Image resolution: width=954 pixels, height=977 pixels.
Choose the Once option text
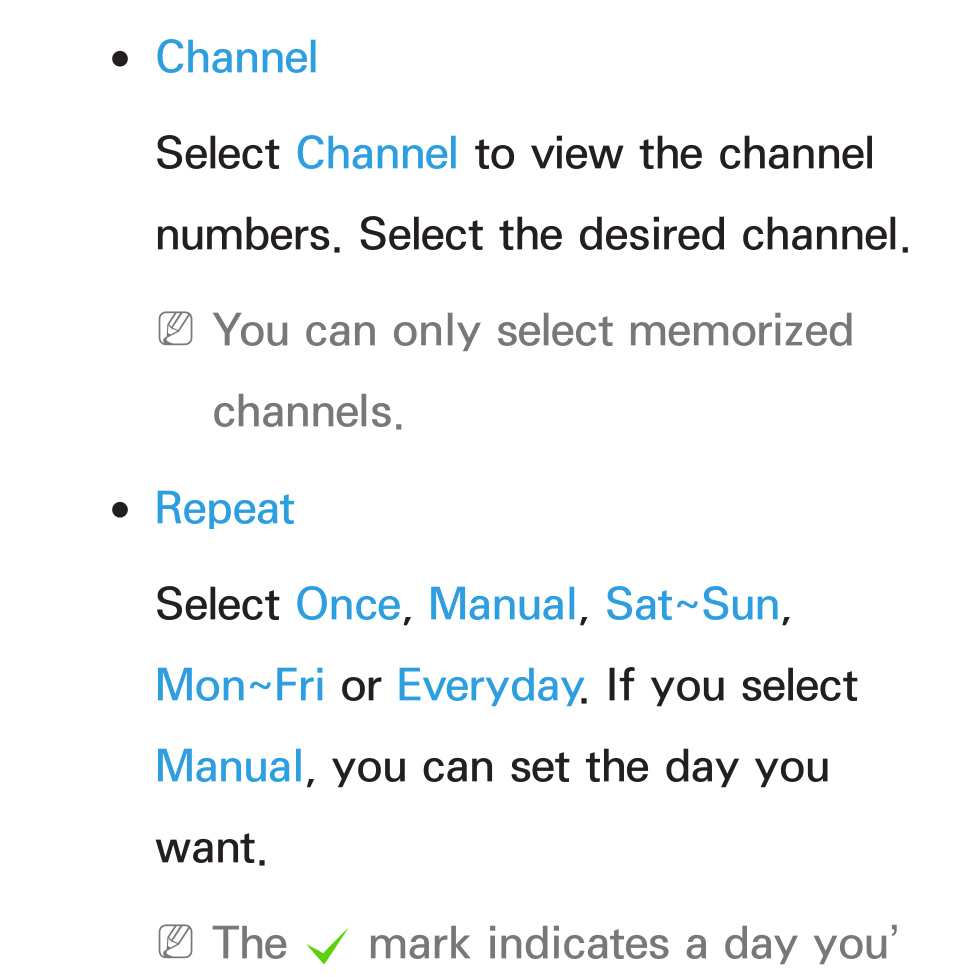[348, 604]
